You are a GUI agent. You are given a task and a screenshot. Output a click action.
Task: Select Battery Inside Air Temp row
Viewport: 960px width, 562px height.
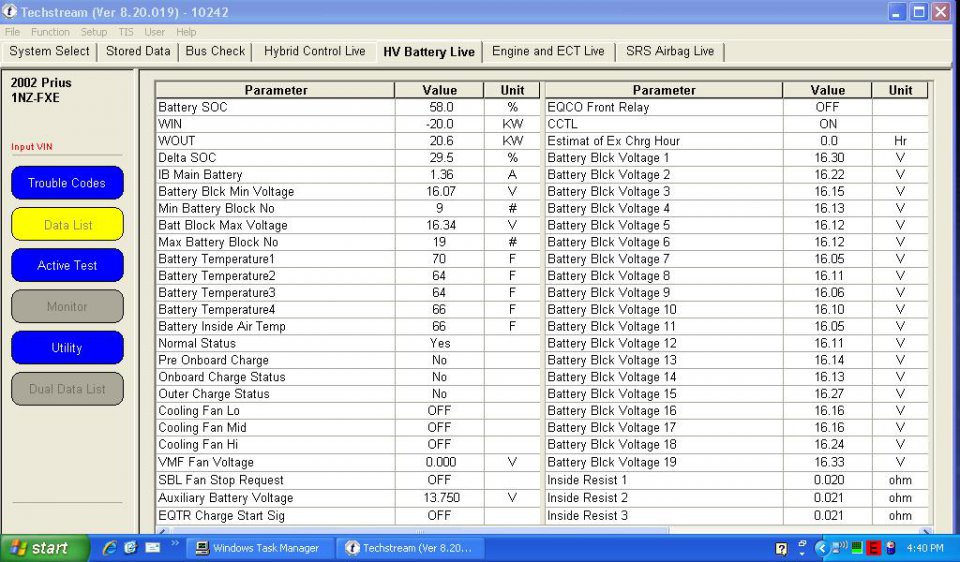pos(348,326)
